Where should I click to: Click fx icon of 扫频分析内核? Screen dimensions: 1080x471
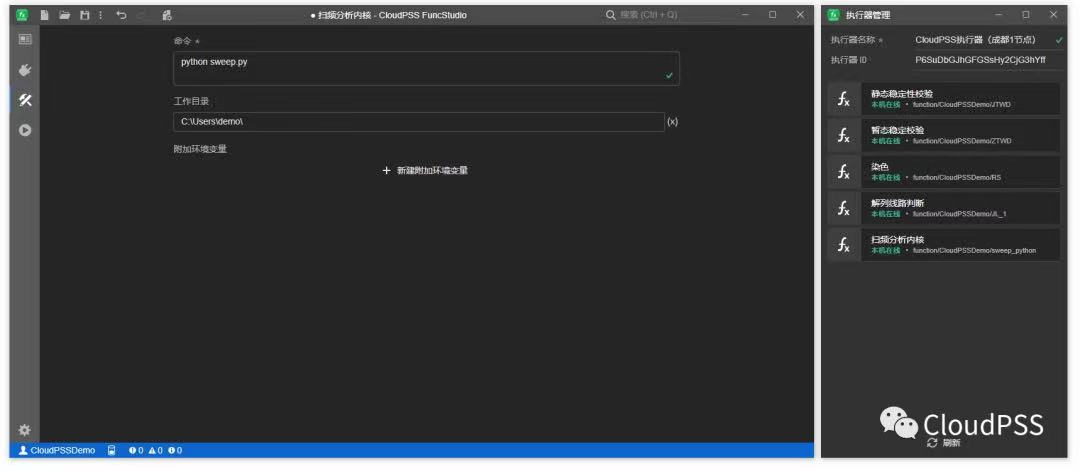tap(844, 245)
